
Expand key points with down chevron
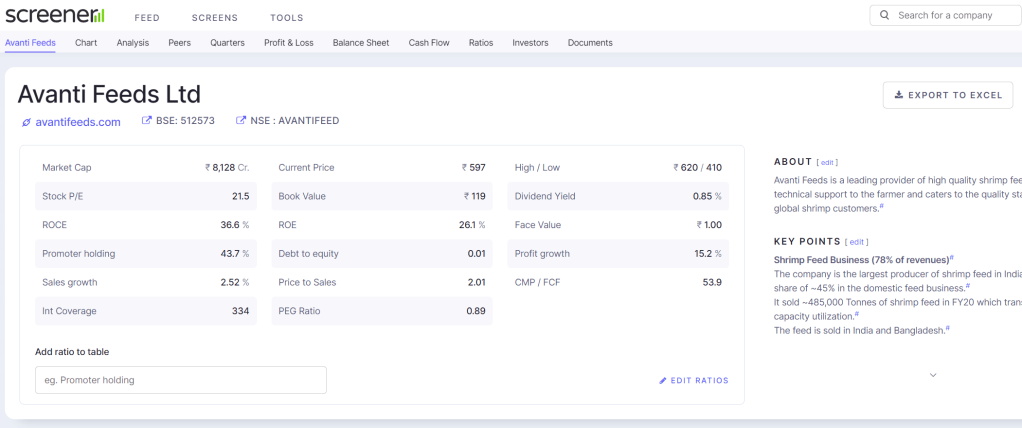933,375
